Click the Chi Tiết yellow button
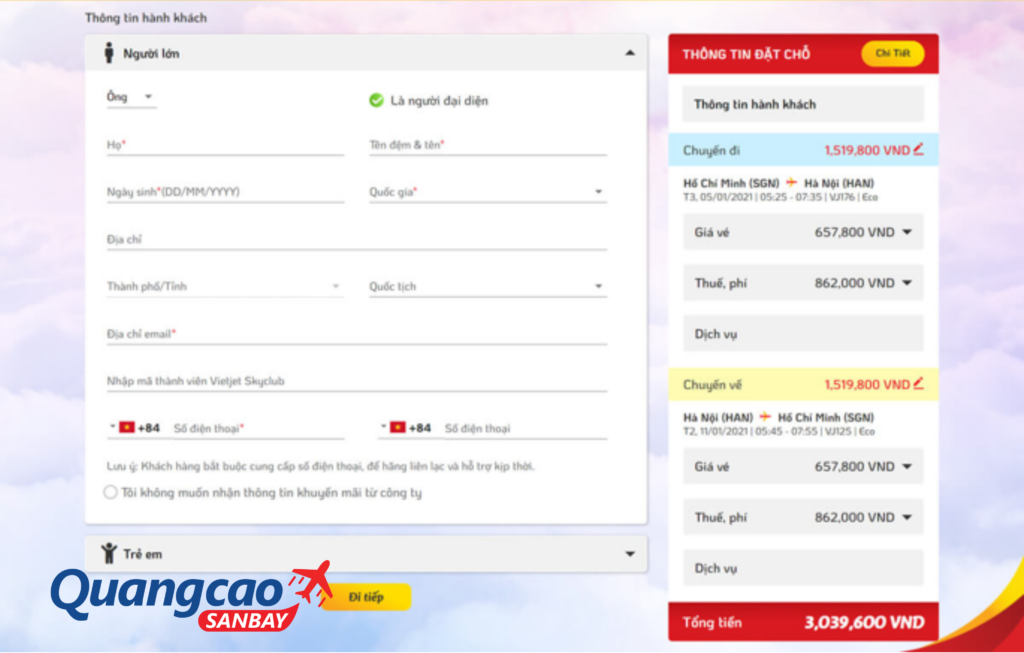This screenshot has width=1024, height=653. (893, 54)
